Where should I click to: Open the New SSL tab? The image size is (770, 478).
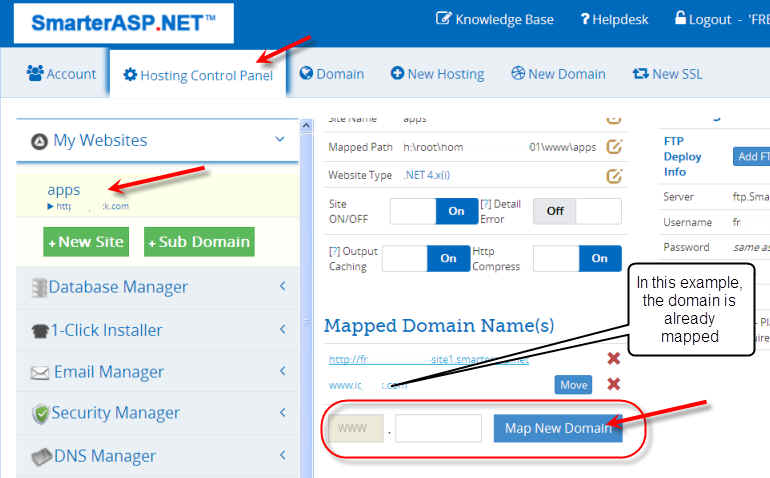point(667,74)
